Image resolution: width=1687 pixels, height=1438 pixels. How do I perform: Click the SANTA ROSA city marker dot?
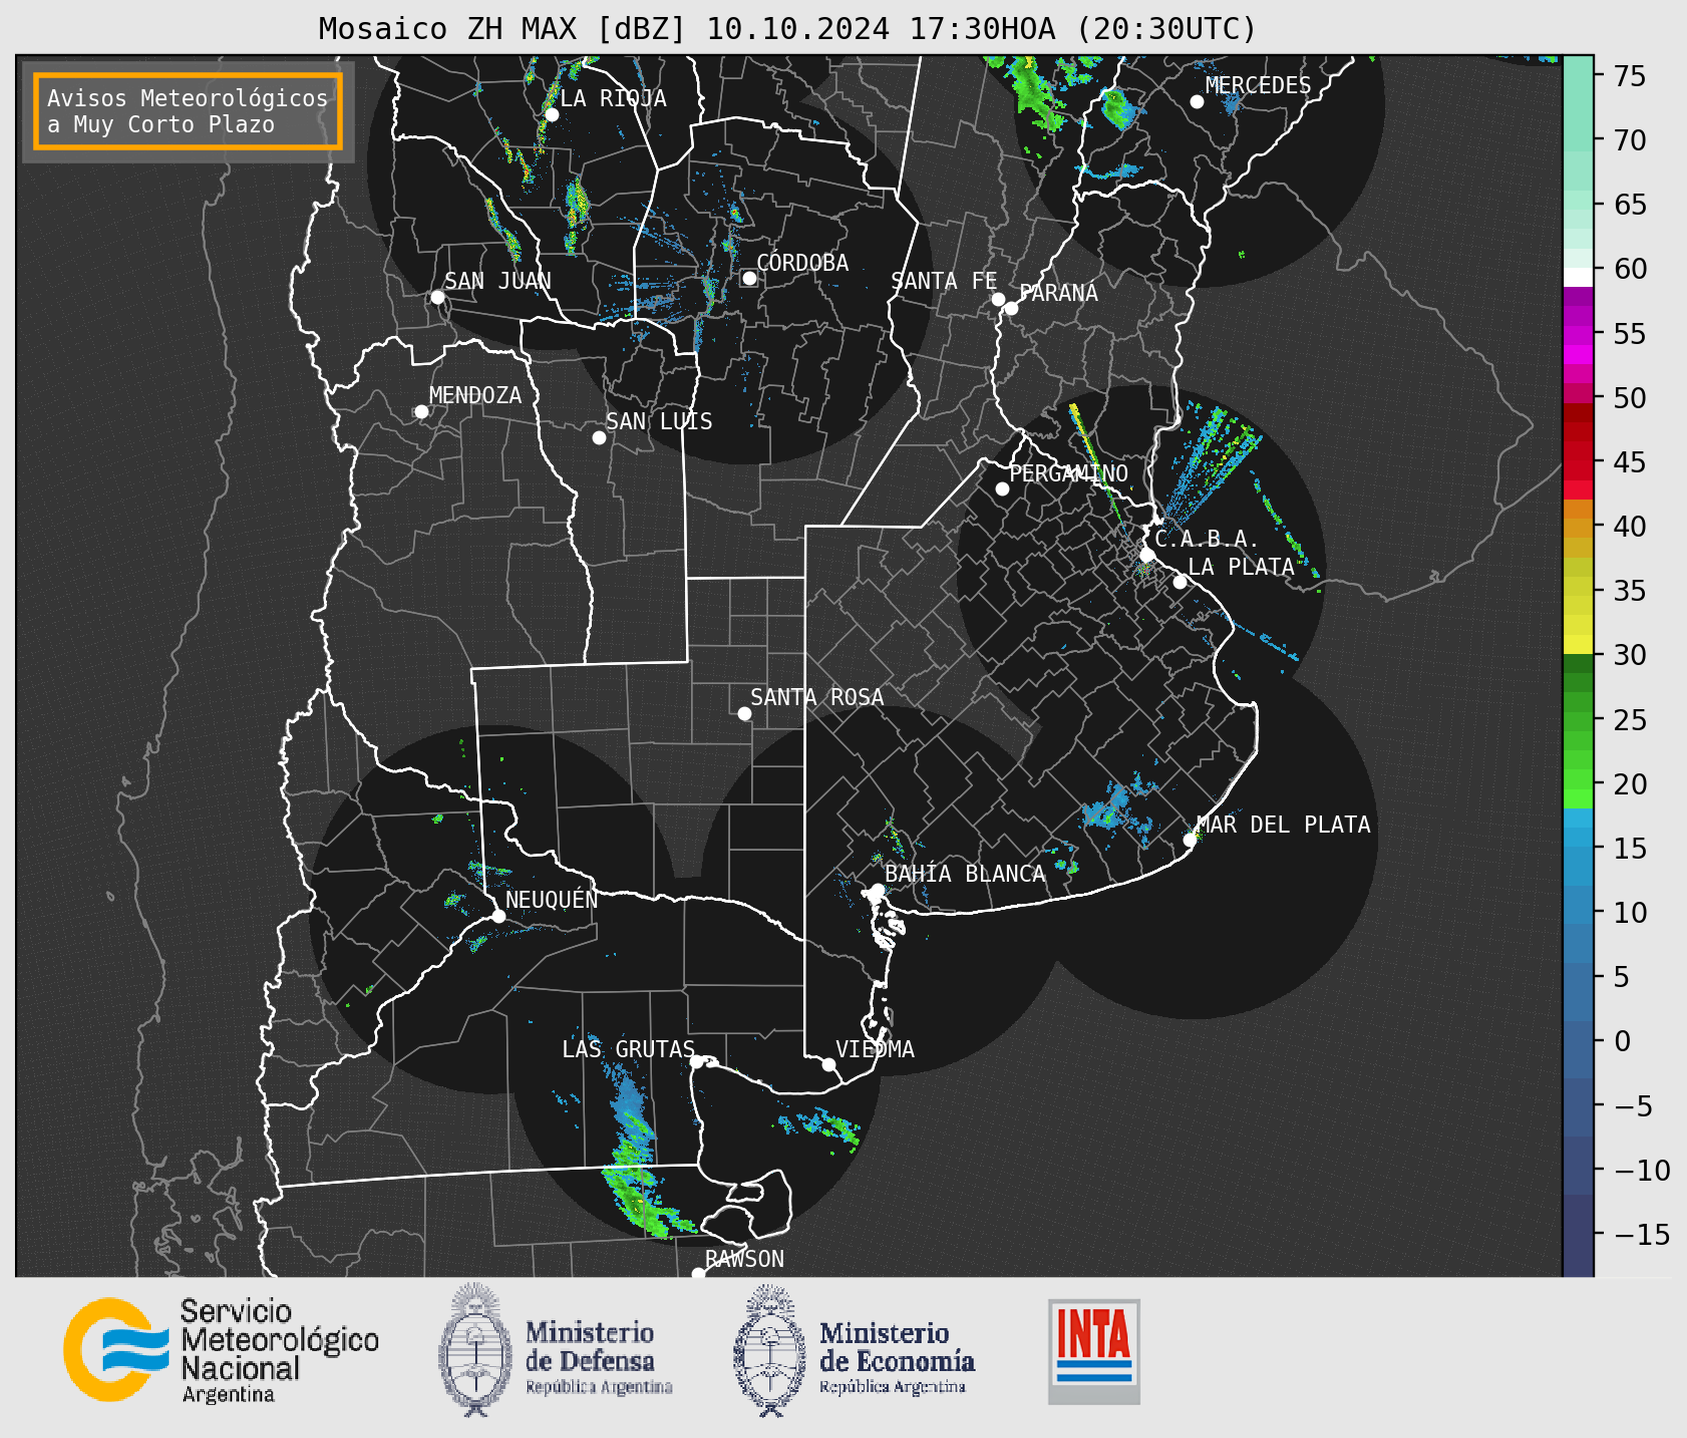pyautogui.click(x=744, y=714)
